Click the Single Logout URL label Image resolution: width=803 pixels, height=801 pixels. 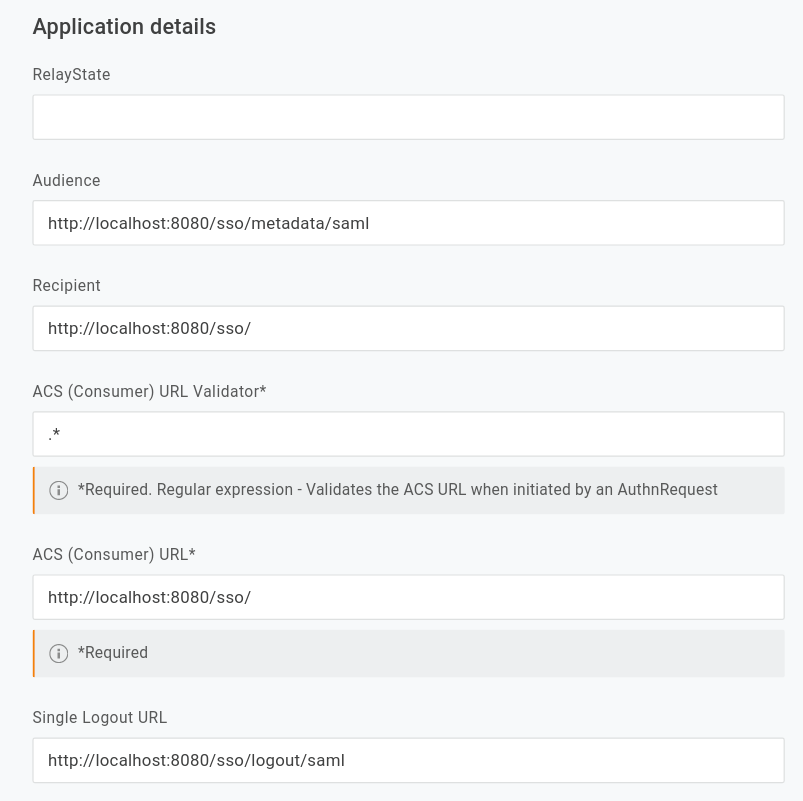pyautogui.click(x=100, y=718)
